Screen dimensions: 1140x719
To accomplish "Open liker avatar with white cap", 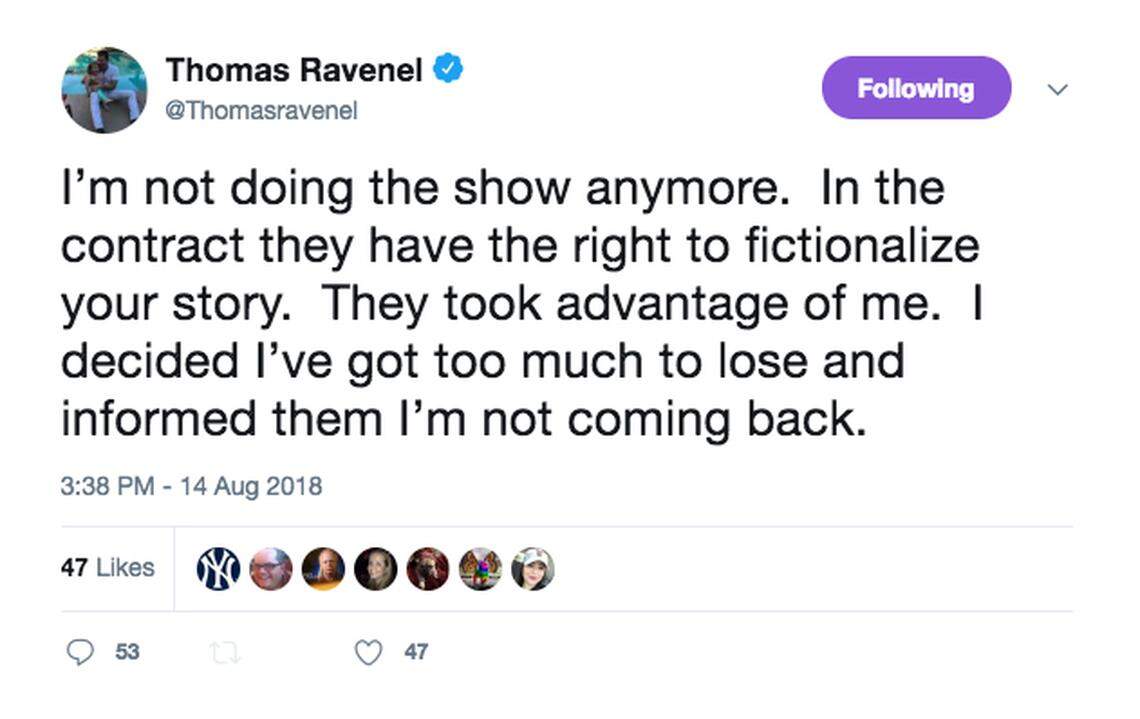I will click(532, 568).
